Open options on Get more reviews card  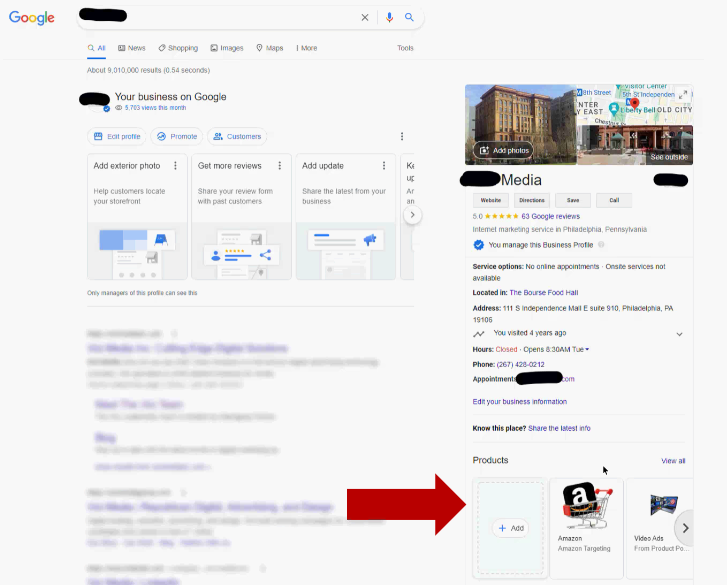(x=280, y=165)
